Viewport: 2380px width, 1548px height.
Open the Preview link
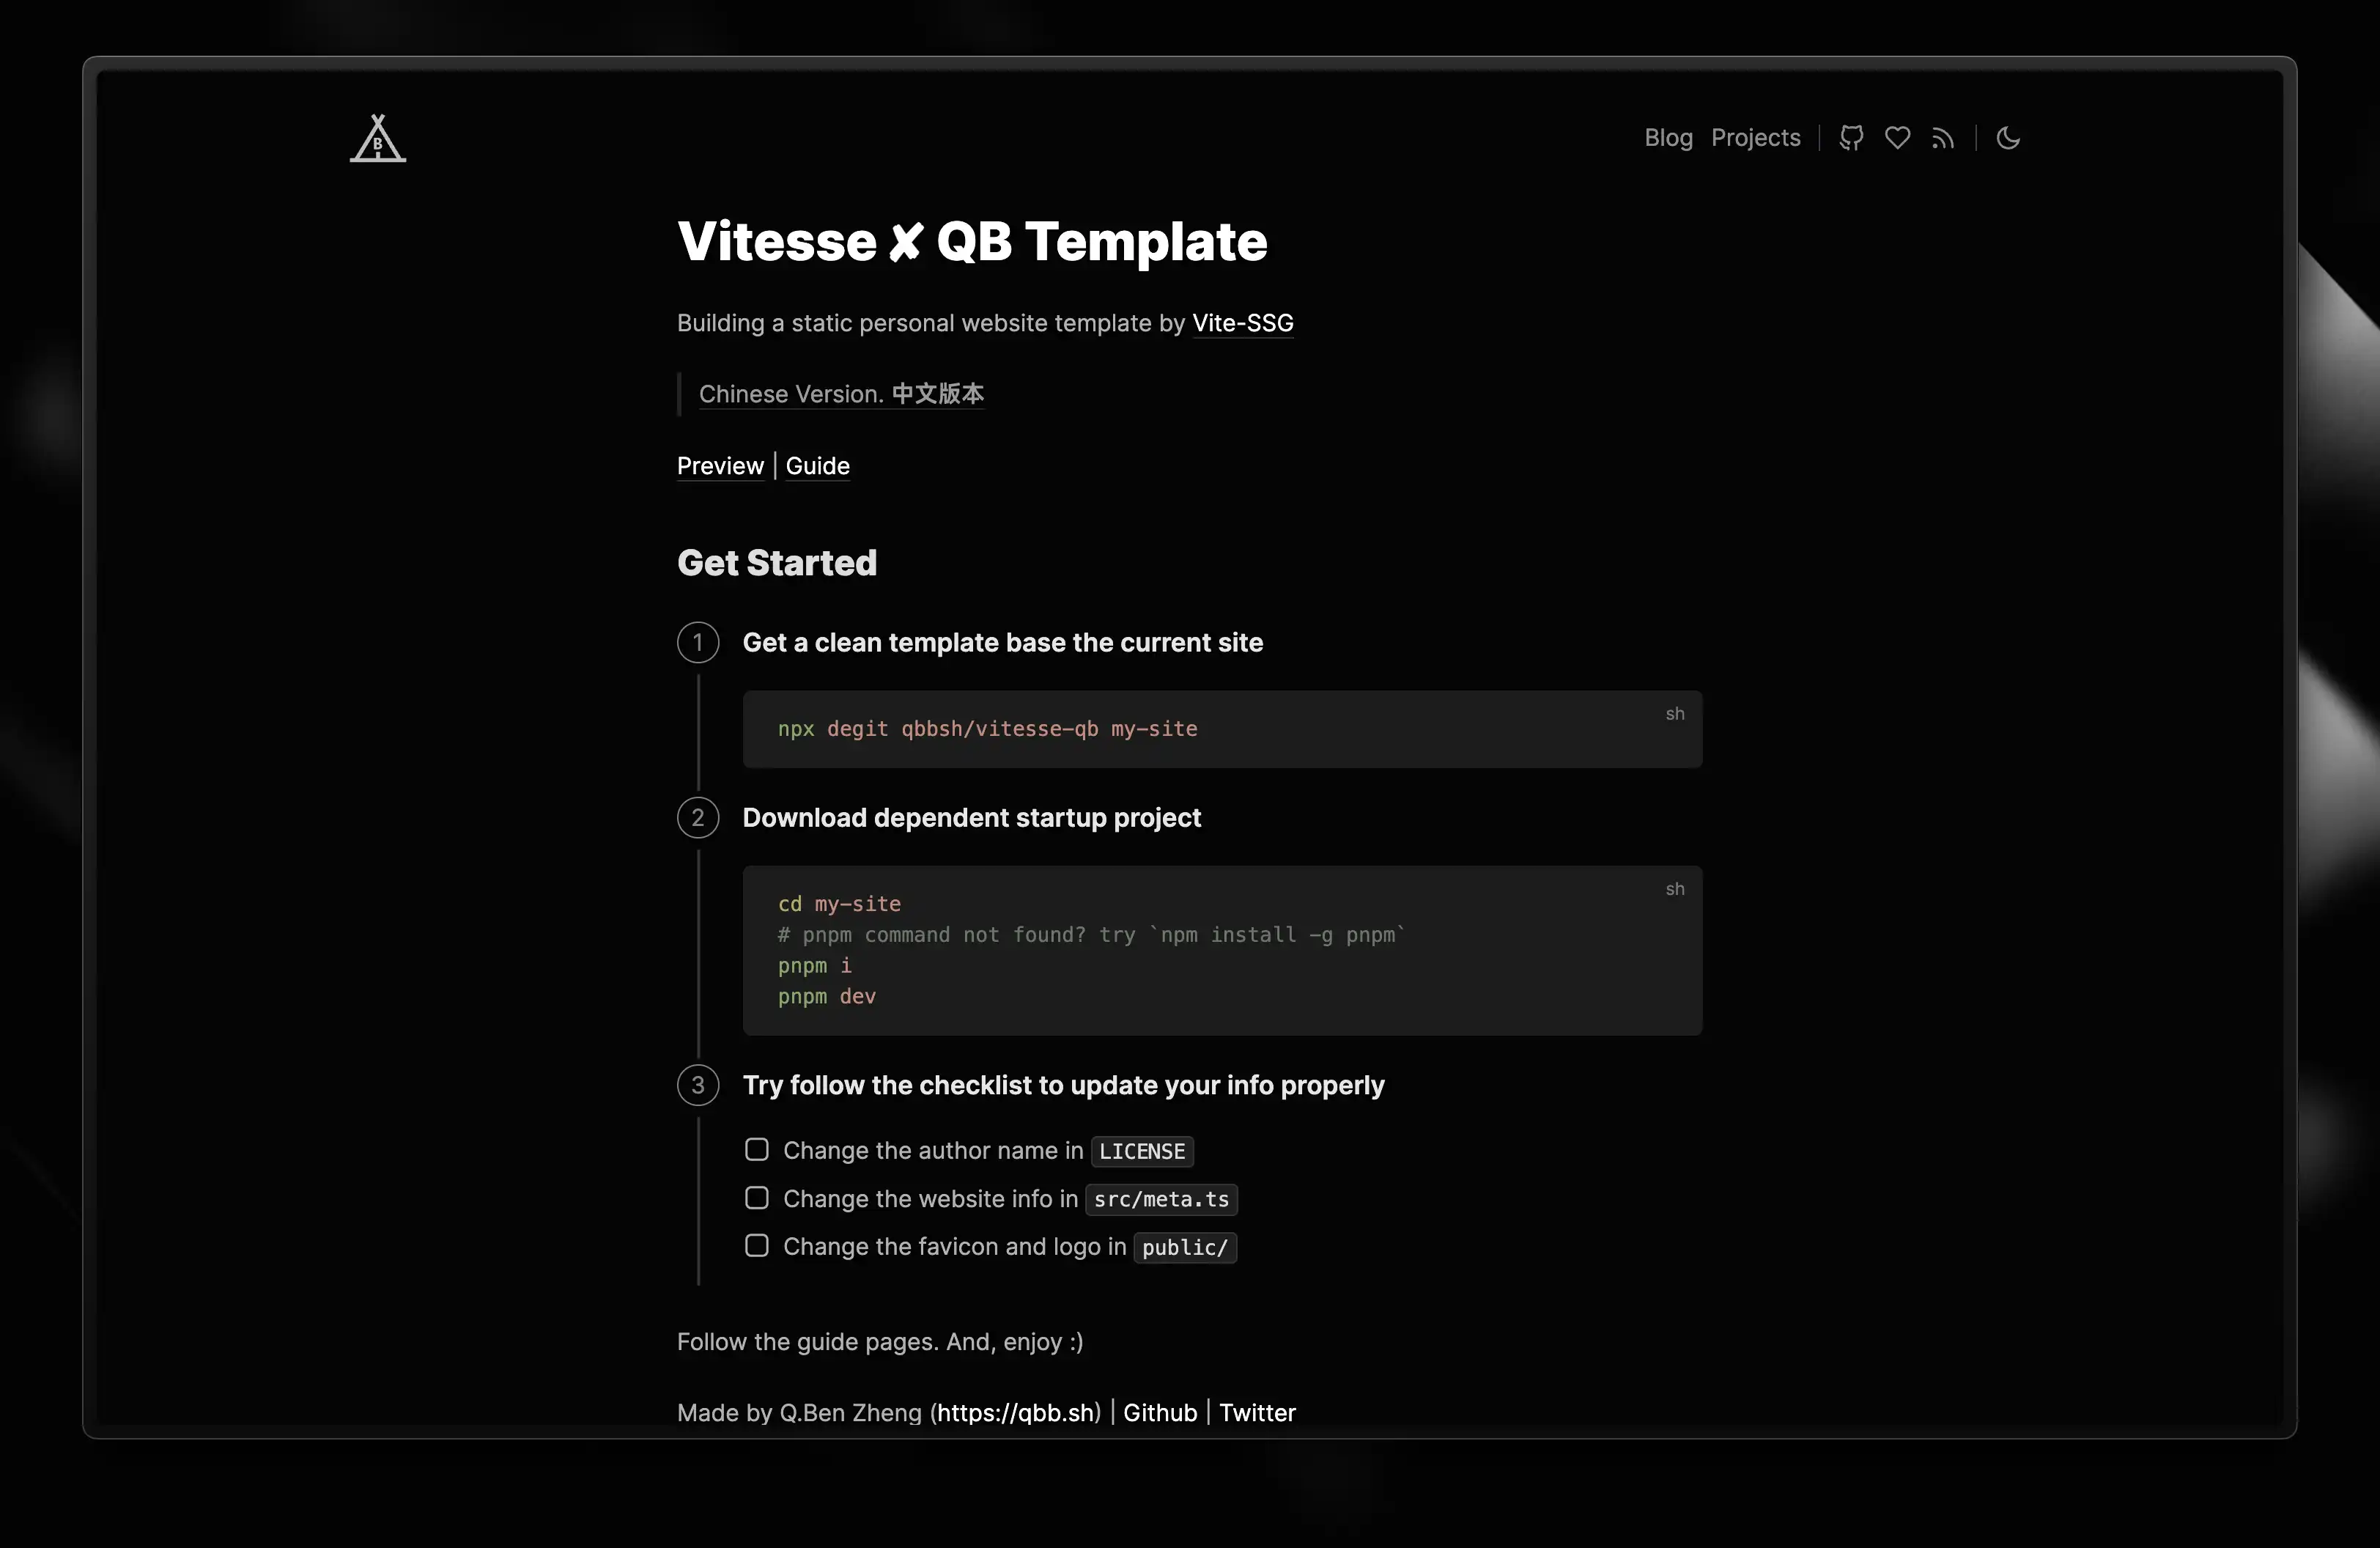(720, 466)
